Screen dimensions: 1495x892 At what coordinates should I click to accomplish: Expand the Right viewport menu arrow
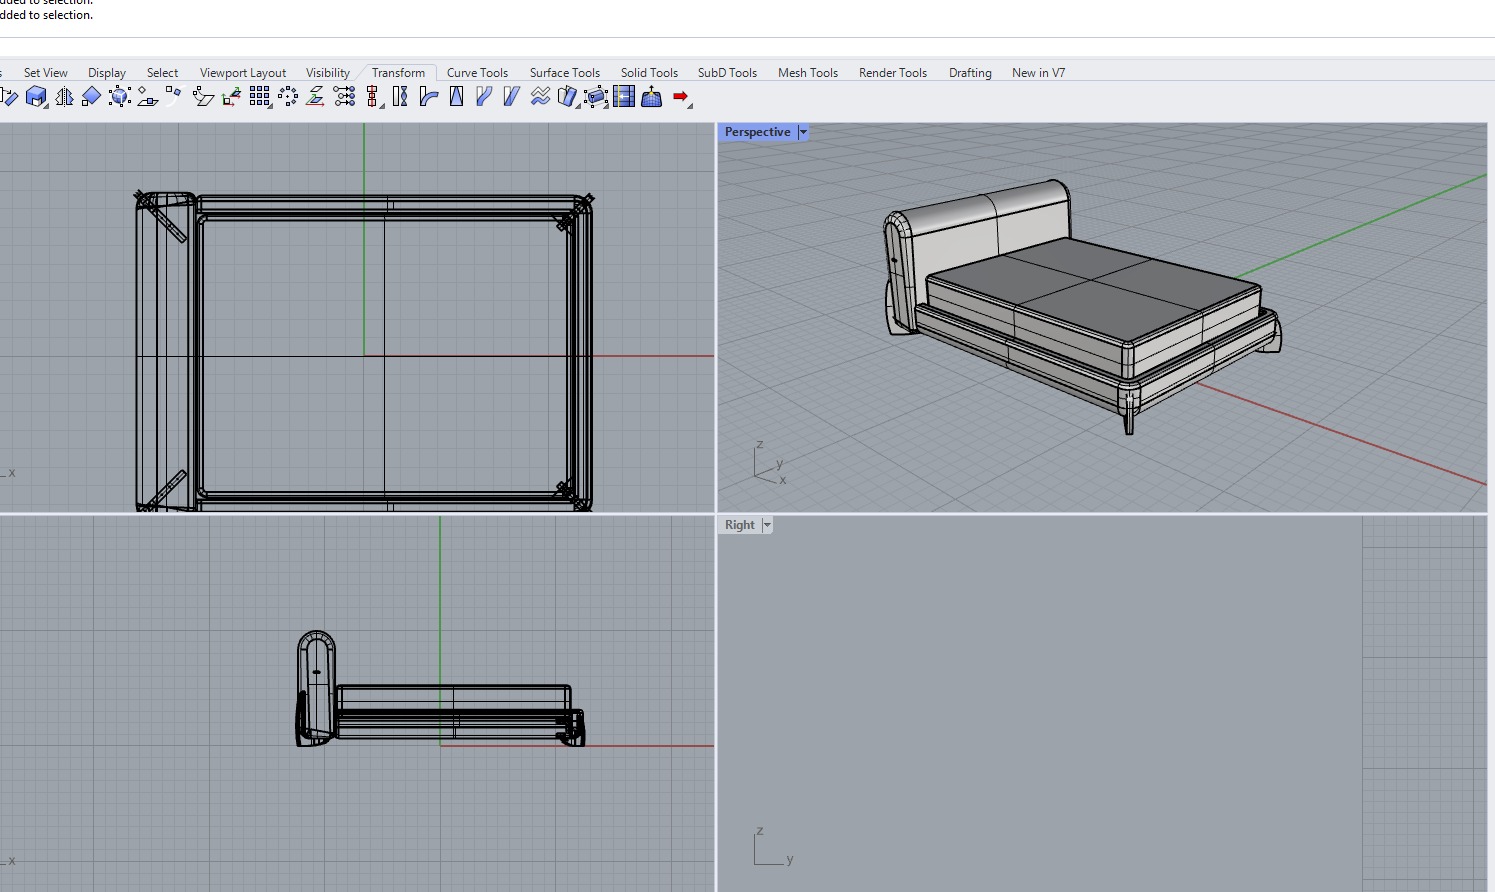point(767,525)
